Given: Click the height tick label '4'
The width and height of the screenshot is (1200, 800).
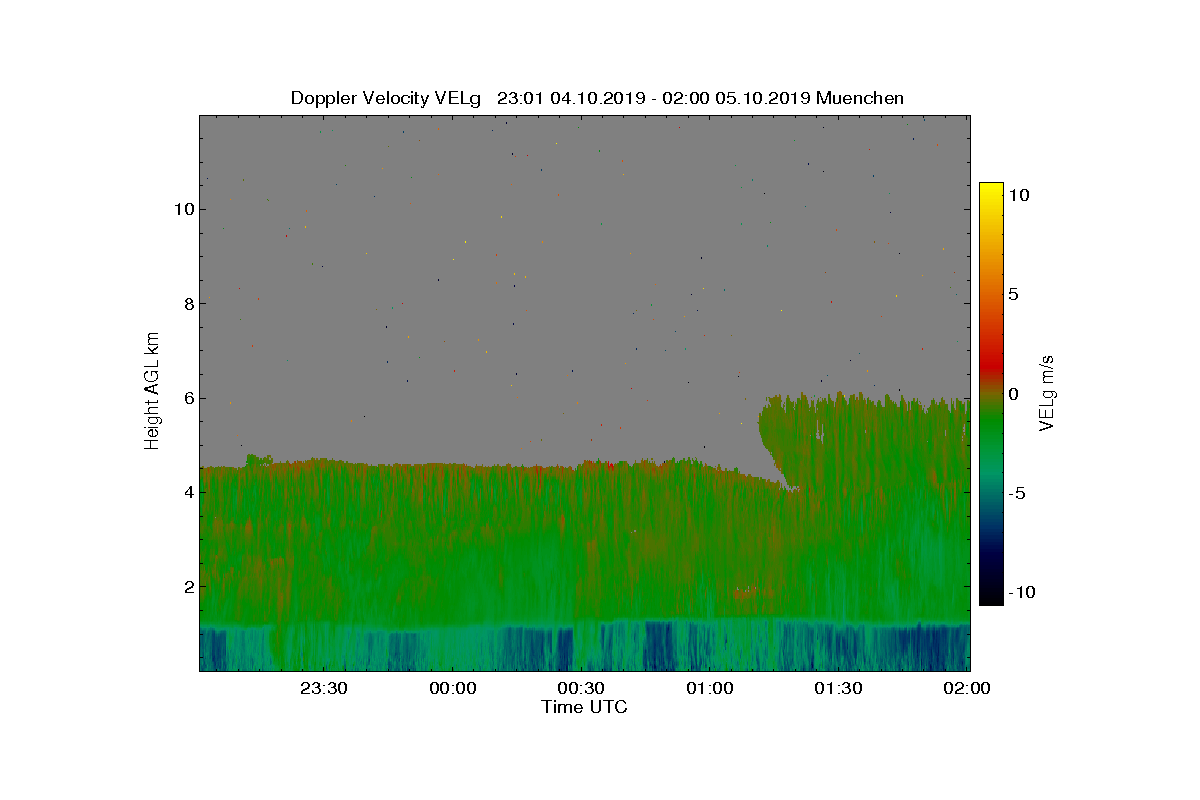Looking at the screenshot, I should pos(187,492).
